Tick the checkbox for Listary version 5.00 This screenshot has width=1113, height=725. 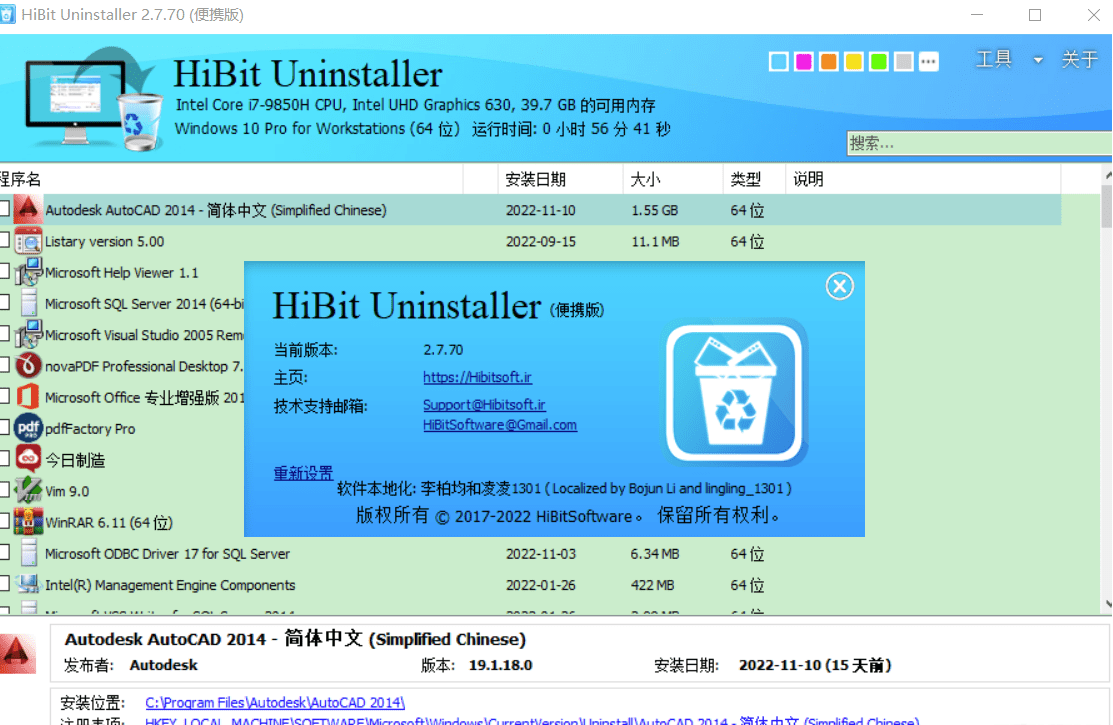(4, 240)
